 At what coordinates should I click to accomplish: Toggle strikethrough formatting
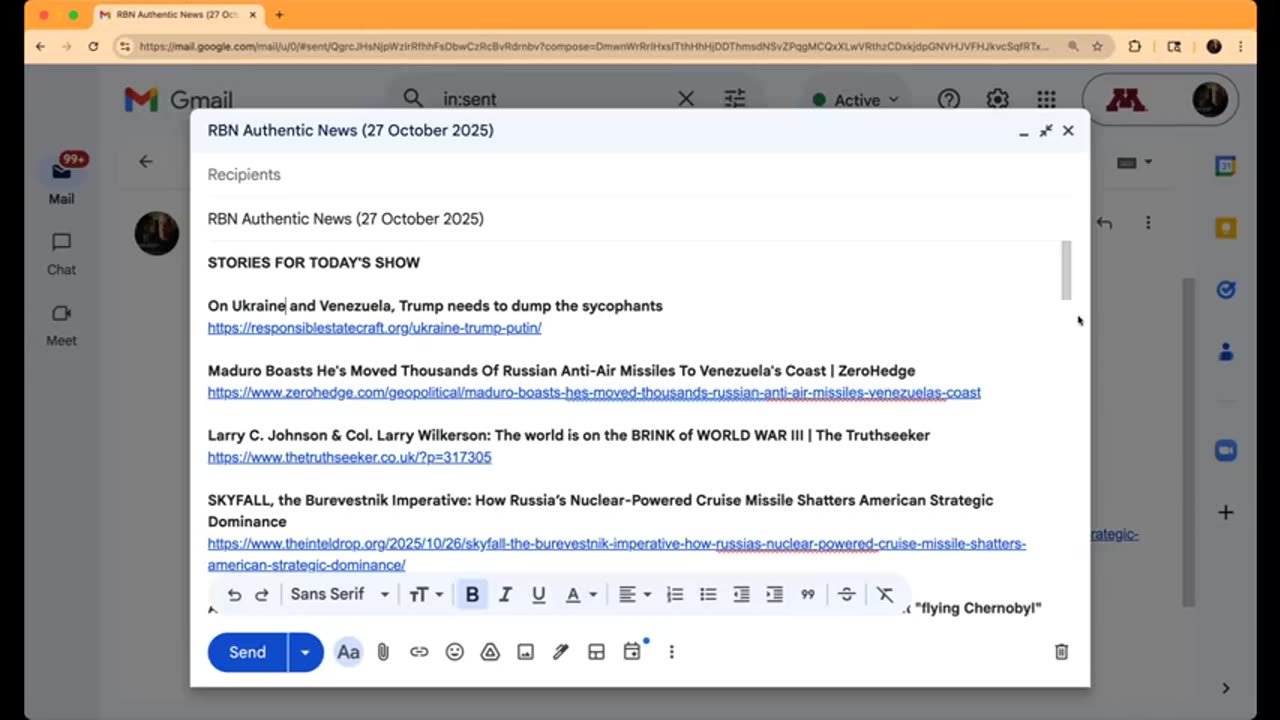point(846,595)
